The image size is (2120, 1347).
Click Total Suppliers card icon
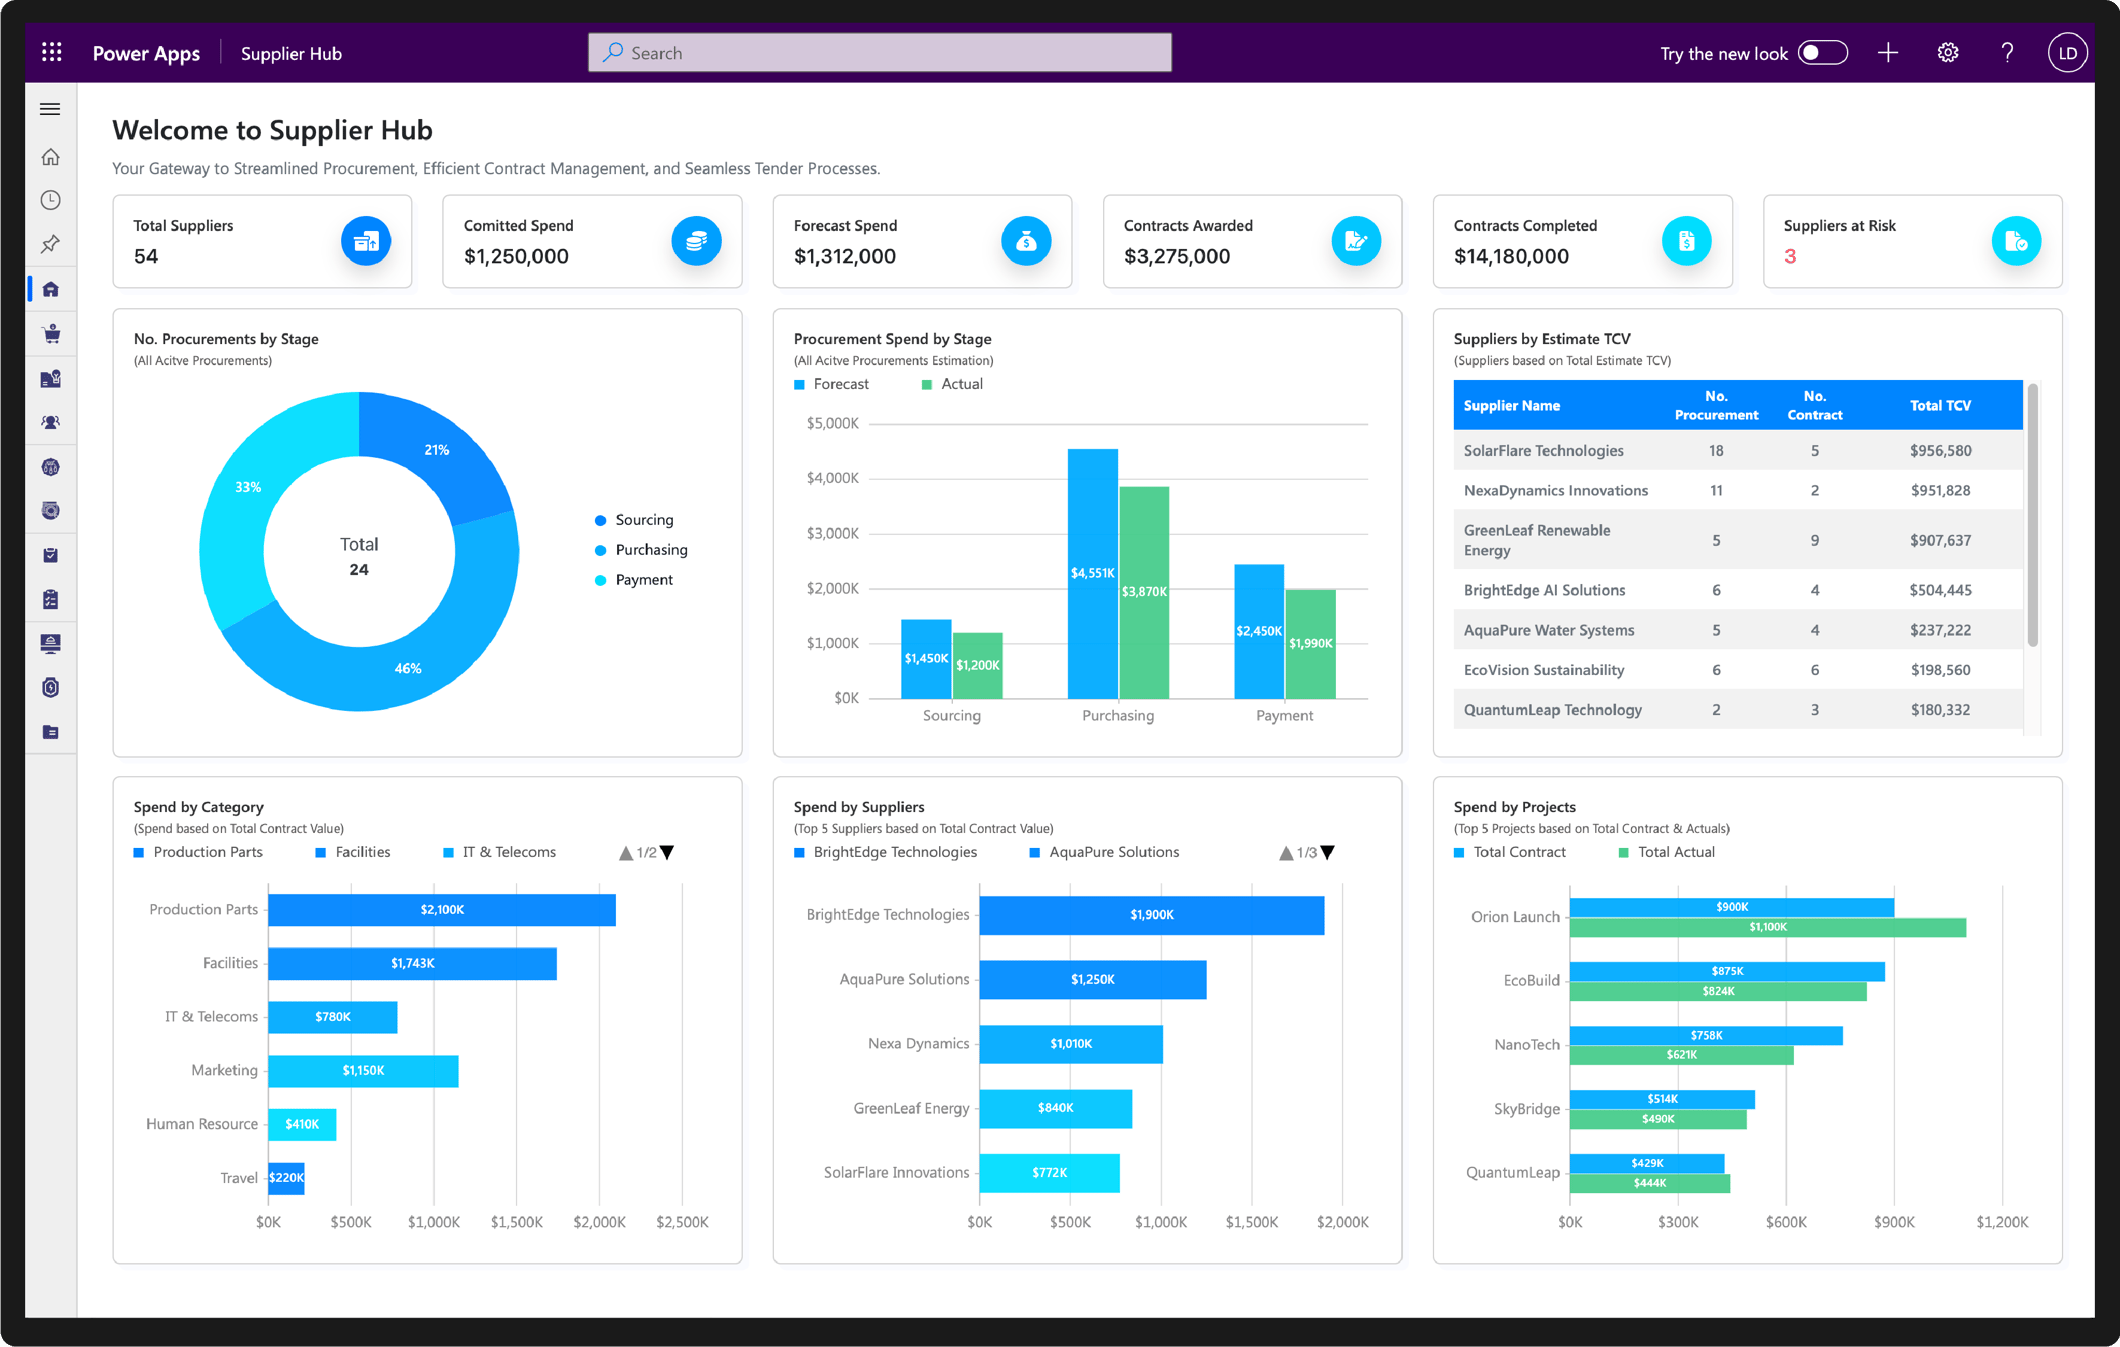click(x=366, y=241)
